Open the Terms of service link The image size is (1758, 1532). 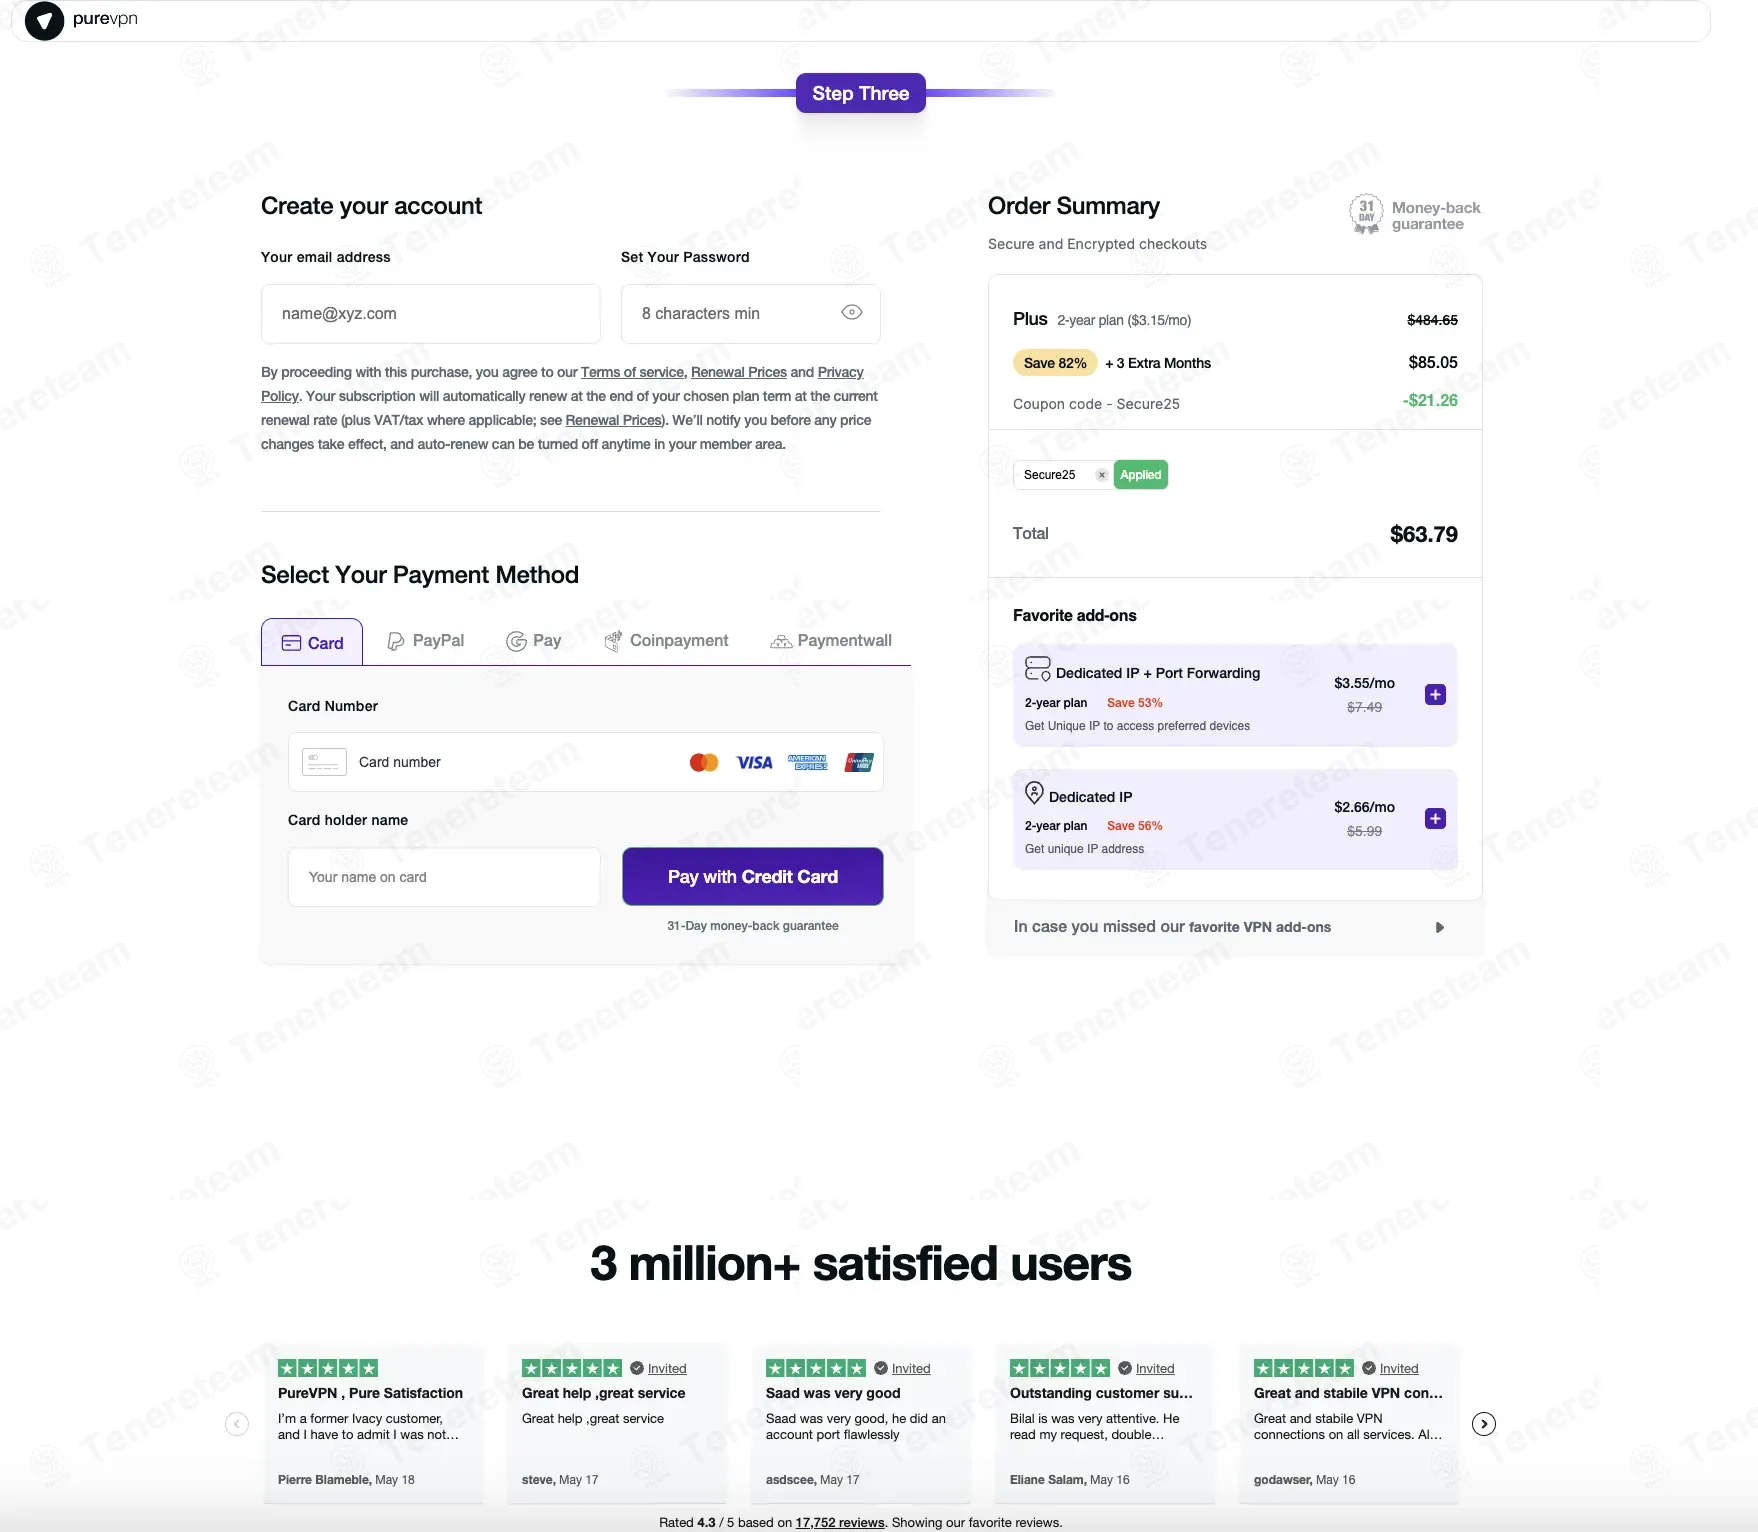632,372
